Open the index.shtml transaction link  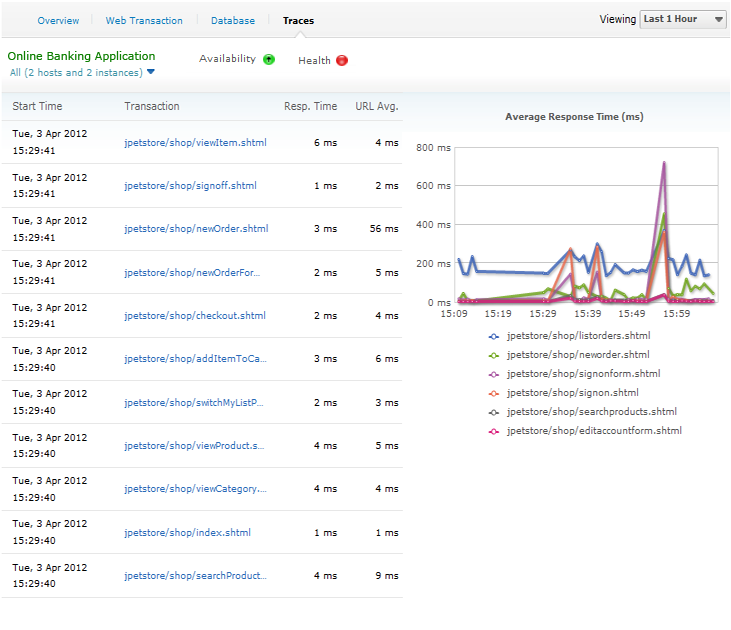[187, 532]
